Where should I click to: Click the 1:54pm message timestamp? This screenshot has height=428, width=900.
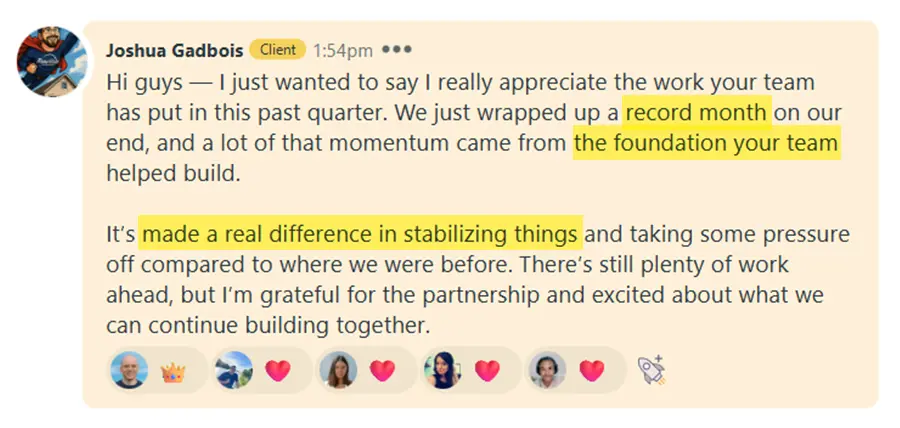[342, 49]
